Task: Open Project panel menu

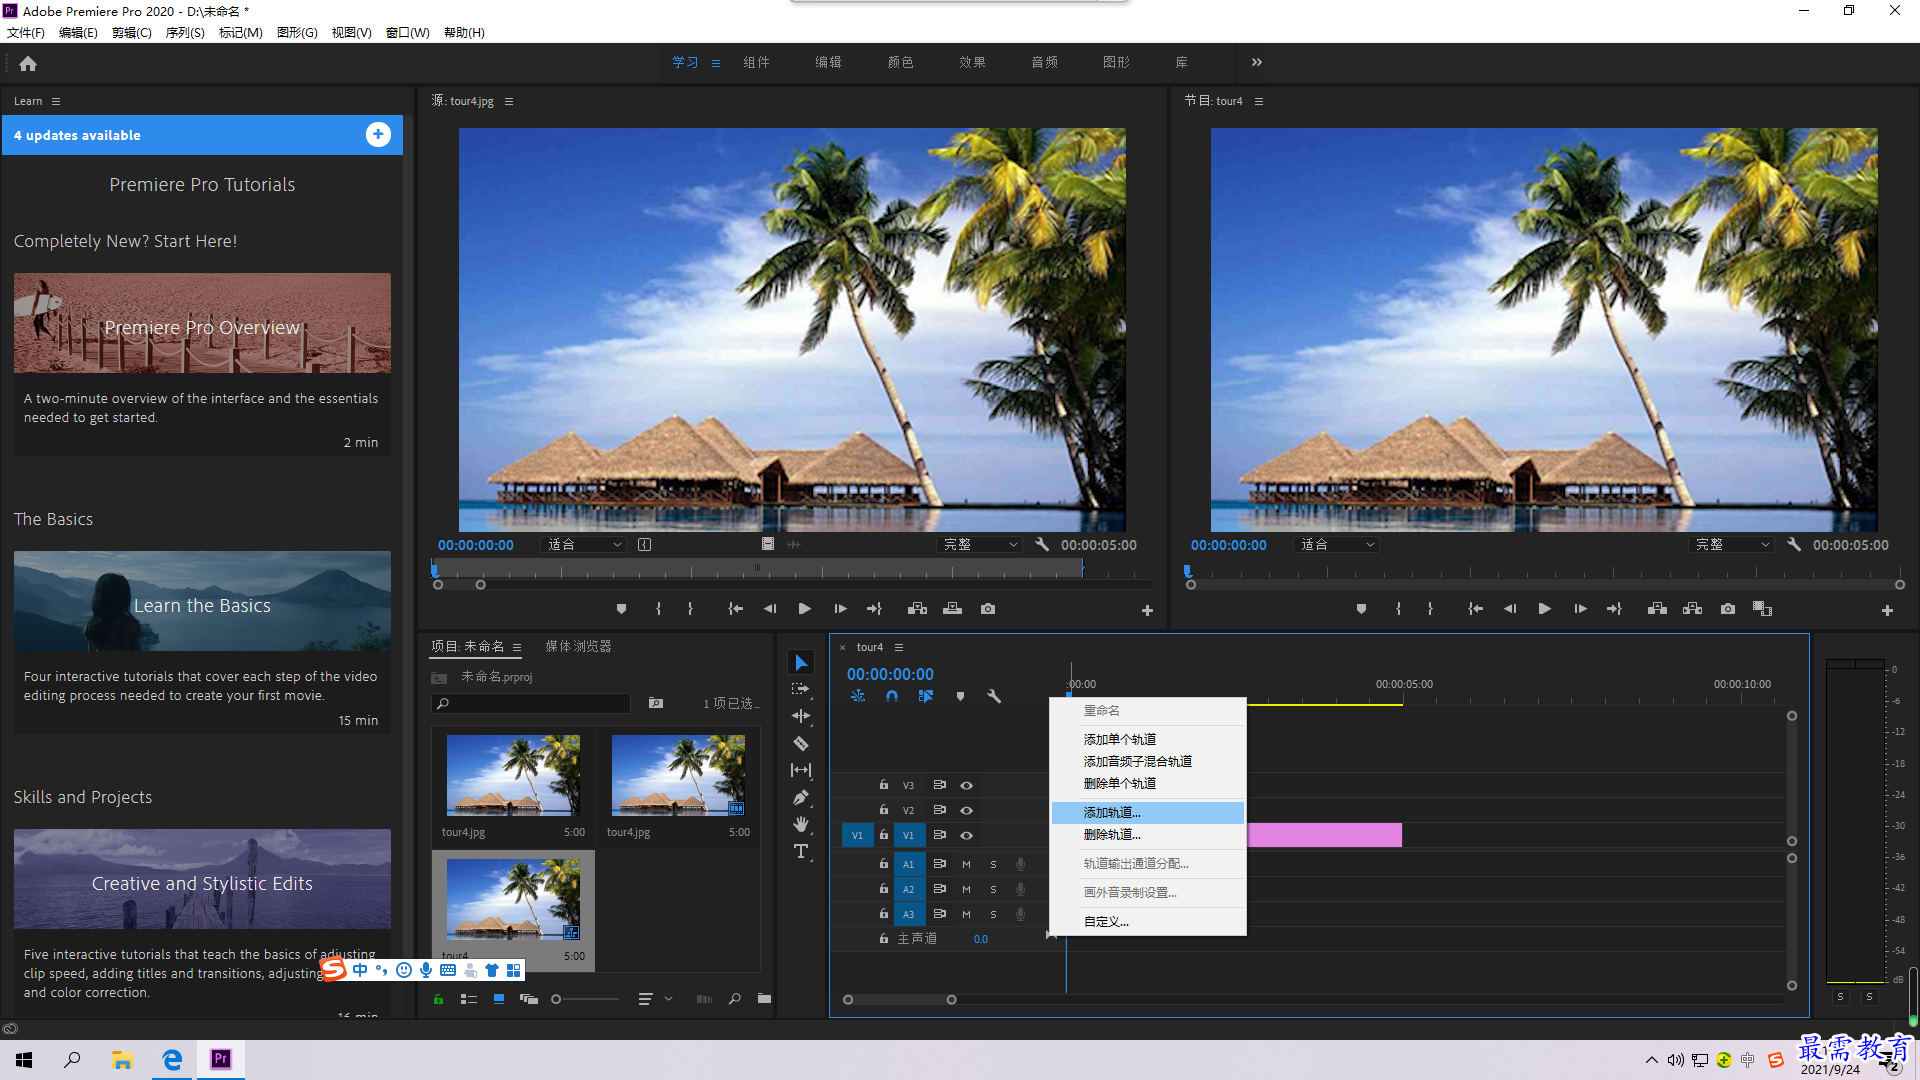Action: pos(517,647)
